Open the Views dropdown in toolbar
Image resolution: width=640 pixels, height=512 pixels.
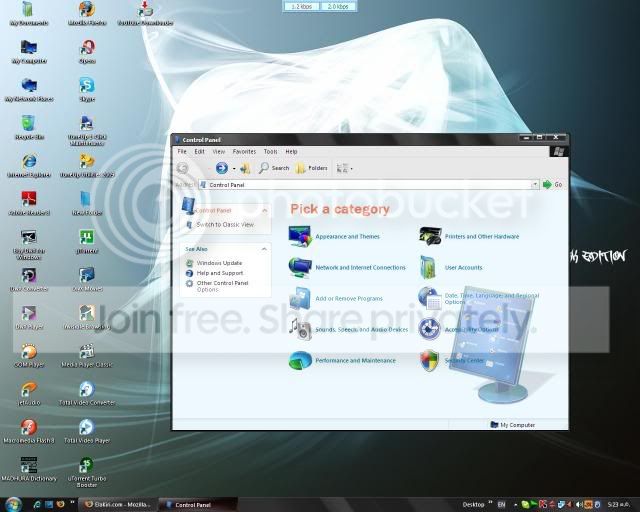pyautogui.click(x=344, y=168)
